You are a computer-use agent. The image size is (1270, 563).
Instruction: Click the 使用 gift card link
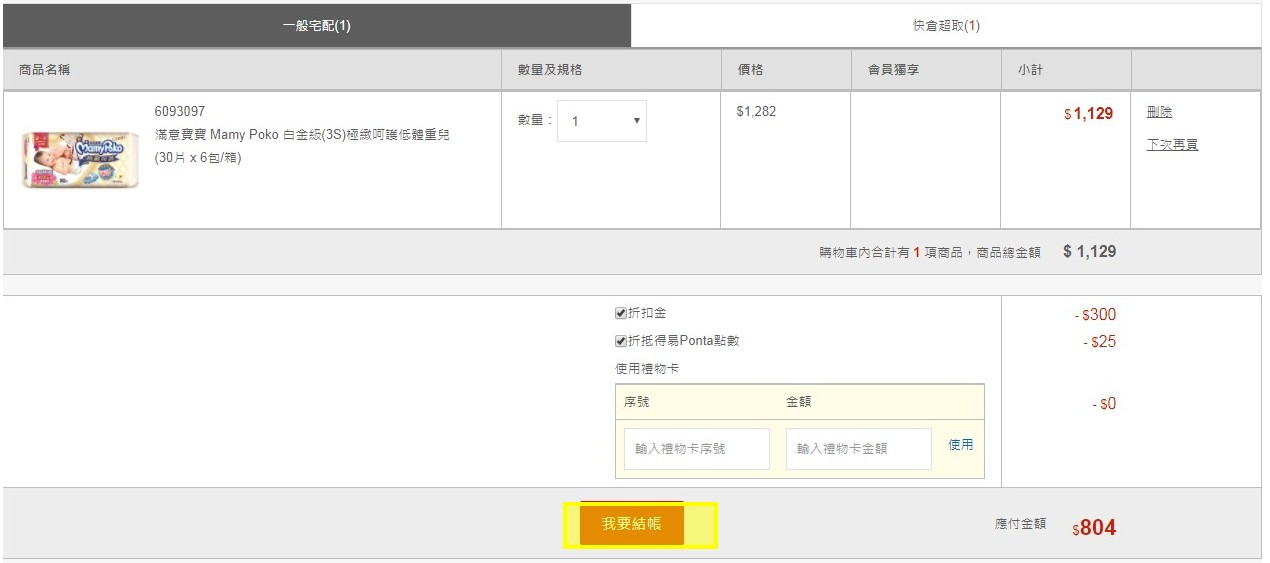click(961, 445)
